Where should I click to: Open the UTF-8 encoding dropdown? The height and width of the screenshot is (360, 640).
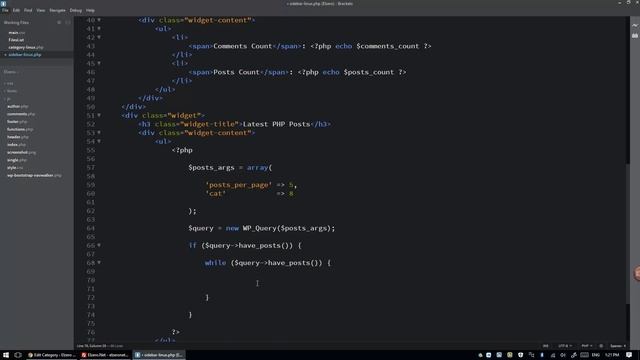tap(565, 346)
